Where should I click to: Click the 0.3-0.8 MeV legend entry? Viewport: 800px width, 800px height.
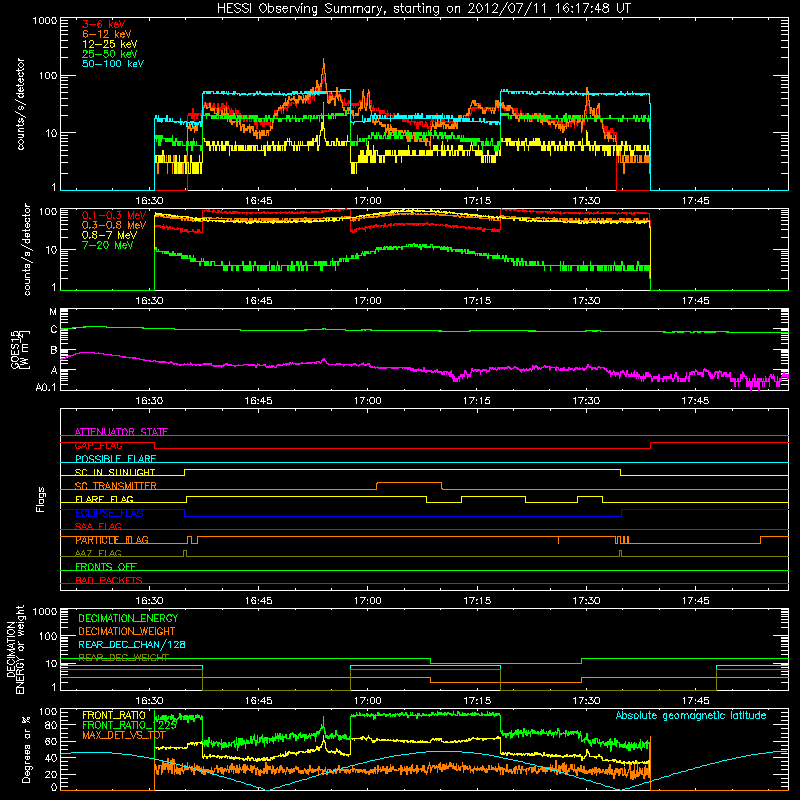pos(114,225)
